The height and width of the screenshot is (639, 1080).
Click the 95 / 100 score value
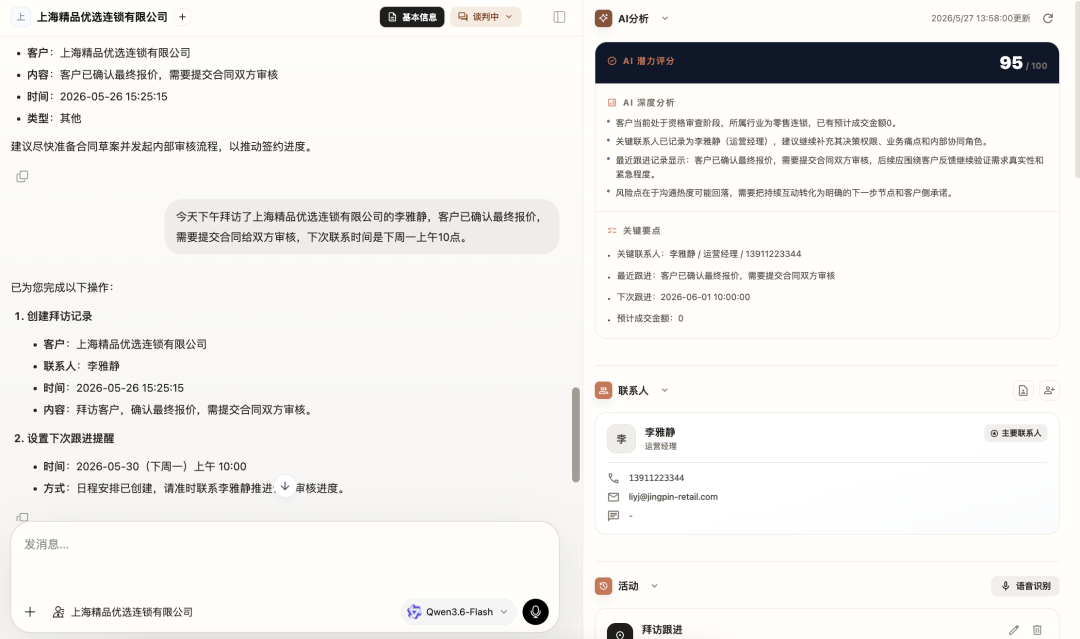click(1023, 63)
